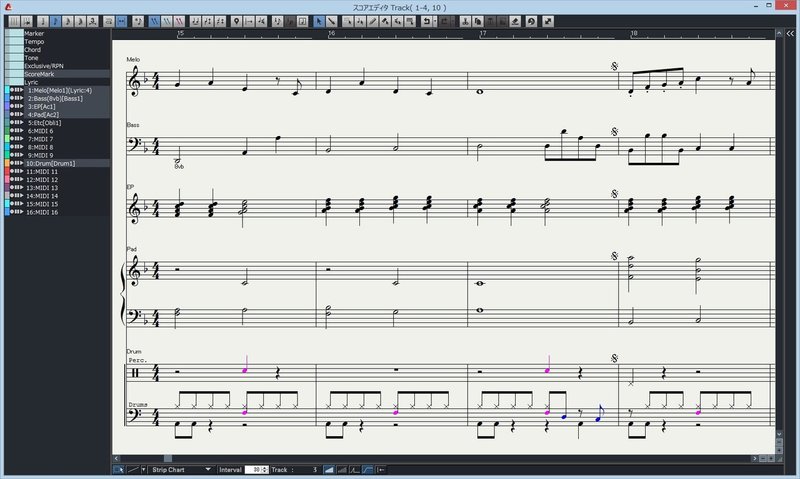Click measure 16 on the ruler
800x479 pixels.
[332, 33]
